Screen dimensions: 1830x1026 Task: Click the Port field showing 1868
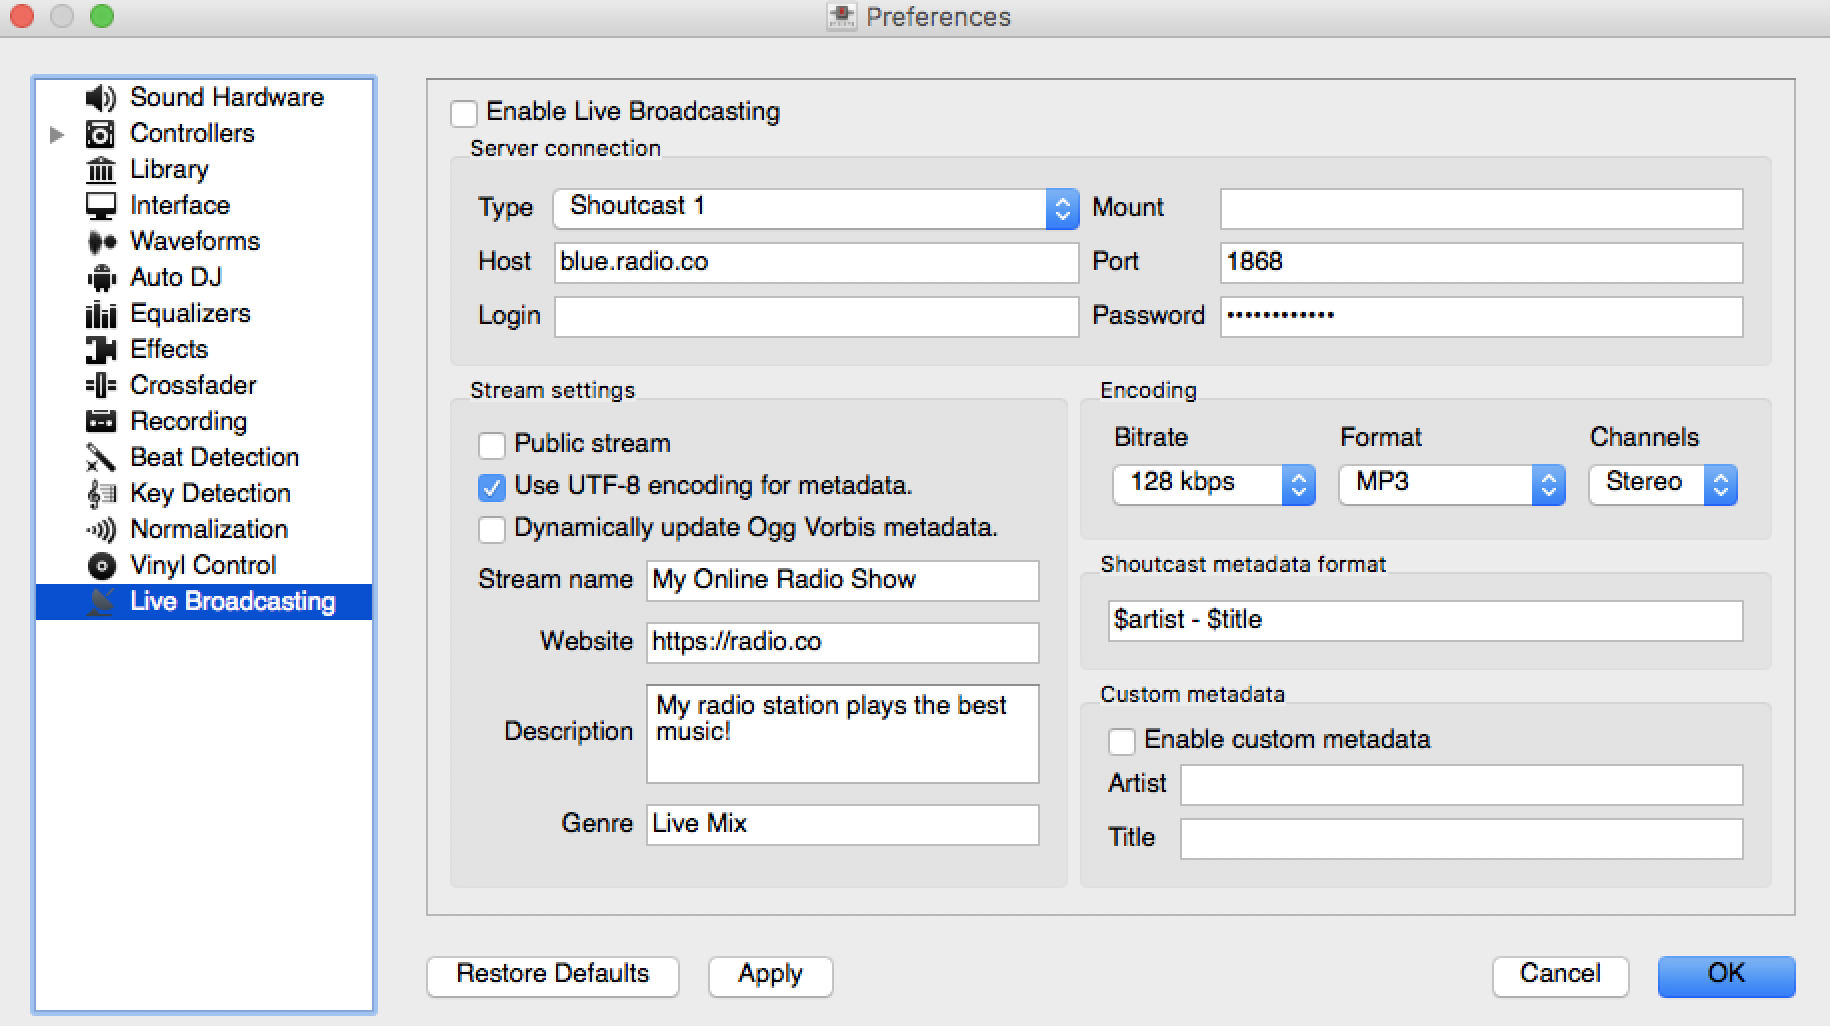click(x=1481, y=262)
